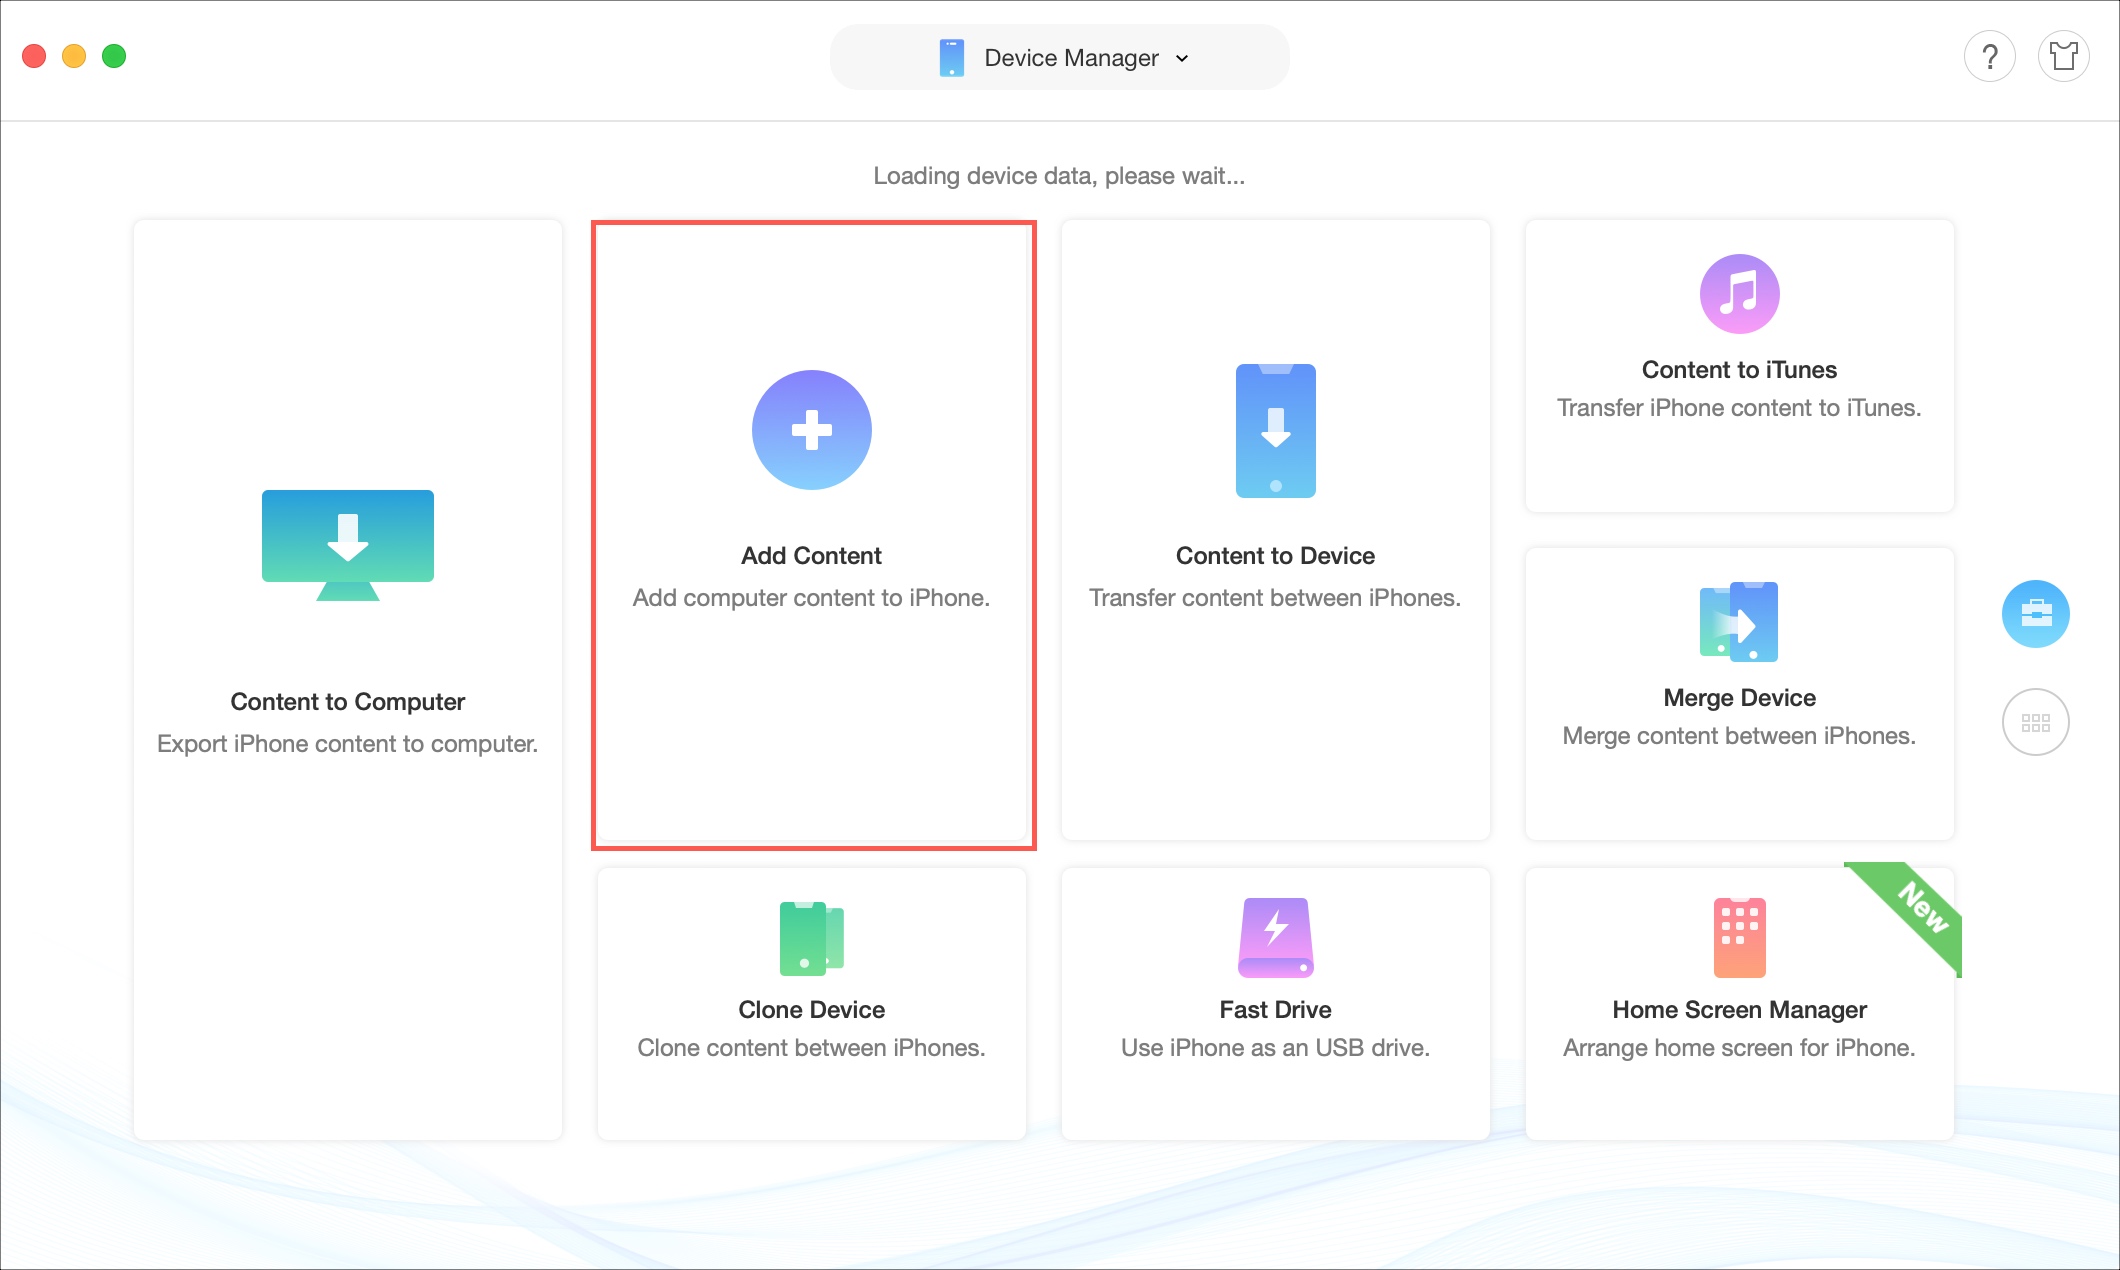
Task: Click the Home Screen Manager icon
Action: [x=1739, y=938]
